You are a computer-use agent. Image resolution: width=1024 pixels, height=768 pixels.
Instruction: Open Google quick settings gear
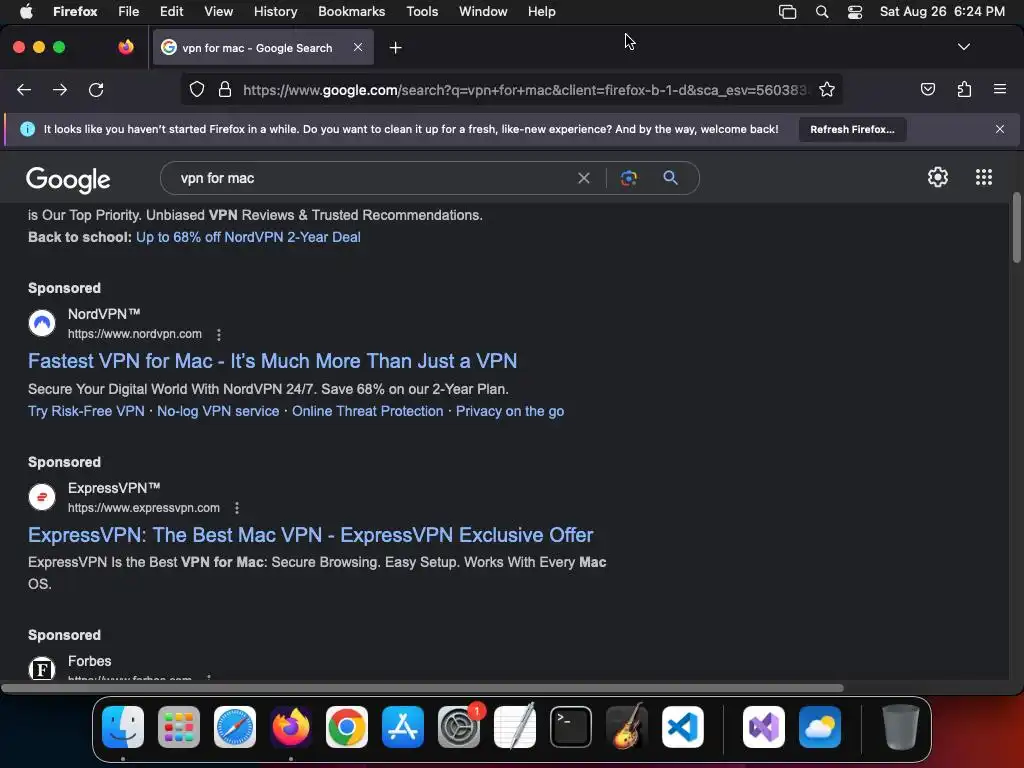coord(938,177)
